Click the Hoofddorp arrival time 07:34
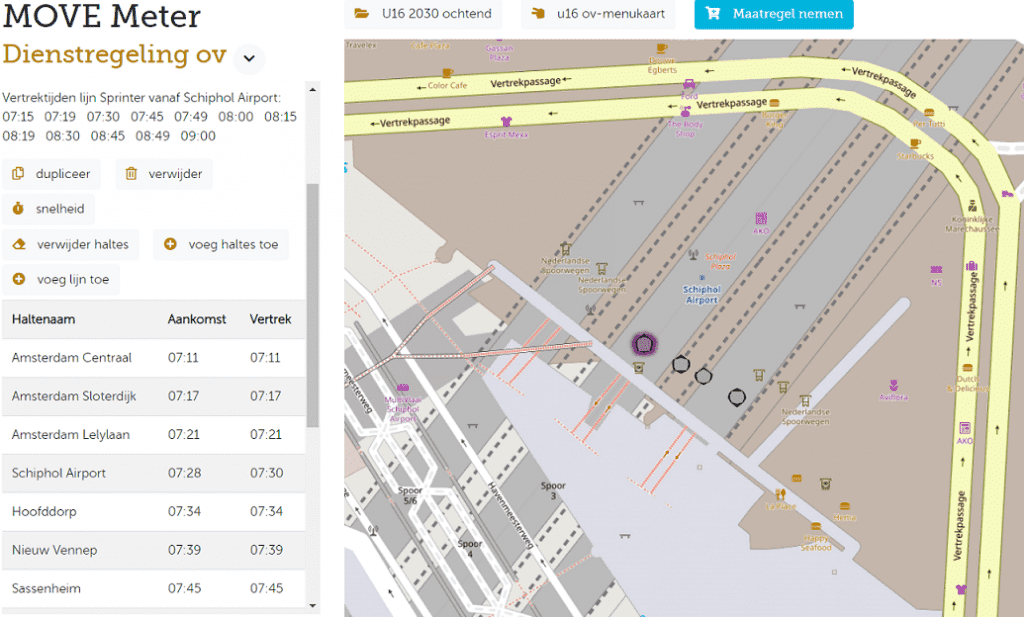This screenshot has height=617, width=1024. (x=183, y=512)
